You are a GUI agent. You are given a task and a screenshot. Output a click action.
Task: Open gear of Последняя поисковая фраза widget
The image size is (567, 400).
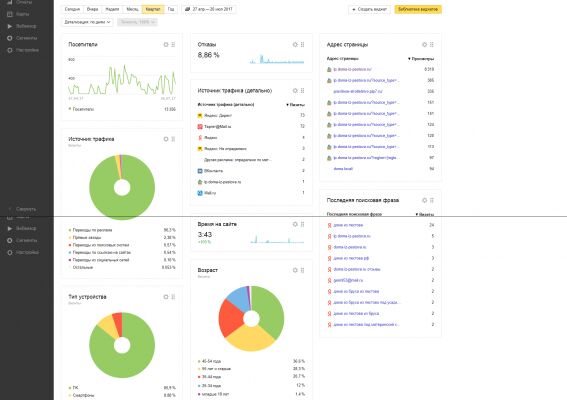[425, 200]
